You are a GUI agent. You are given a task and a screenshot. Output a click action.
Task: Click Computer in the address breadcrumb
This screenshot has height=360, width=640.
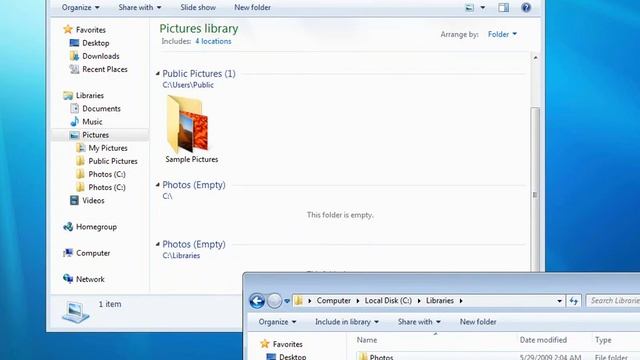pyautogui.click(x=333, y=301)
